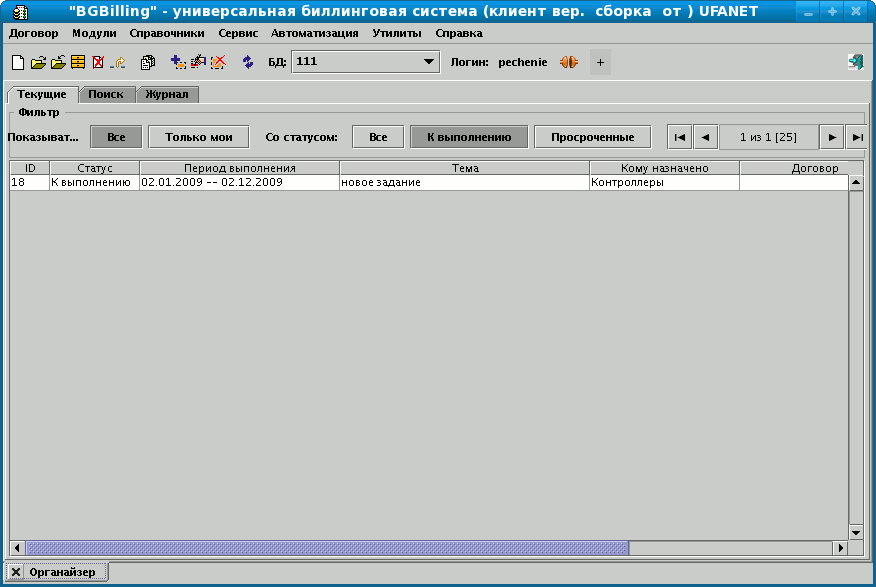Toggle the 'Все' filter under Показыват
Image resolution: width=876 pixels, height=587 pixels.
coord(113,136)
